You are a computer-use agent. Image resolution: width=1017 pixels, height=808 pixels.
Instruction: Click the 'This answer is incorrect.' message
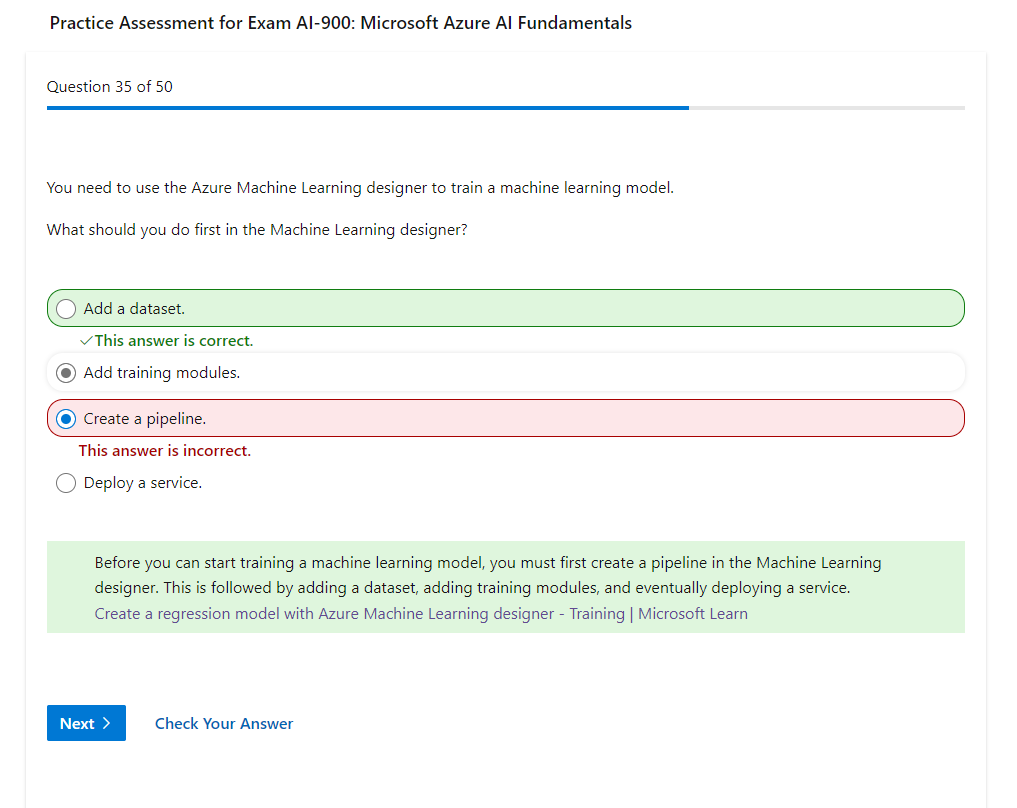[165, 451]
